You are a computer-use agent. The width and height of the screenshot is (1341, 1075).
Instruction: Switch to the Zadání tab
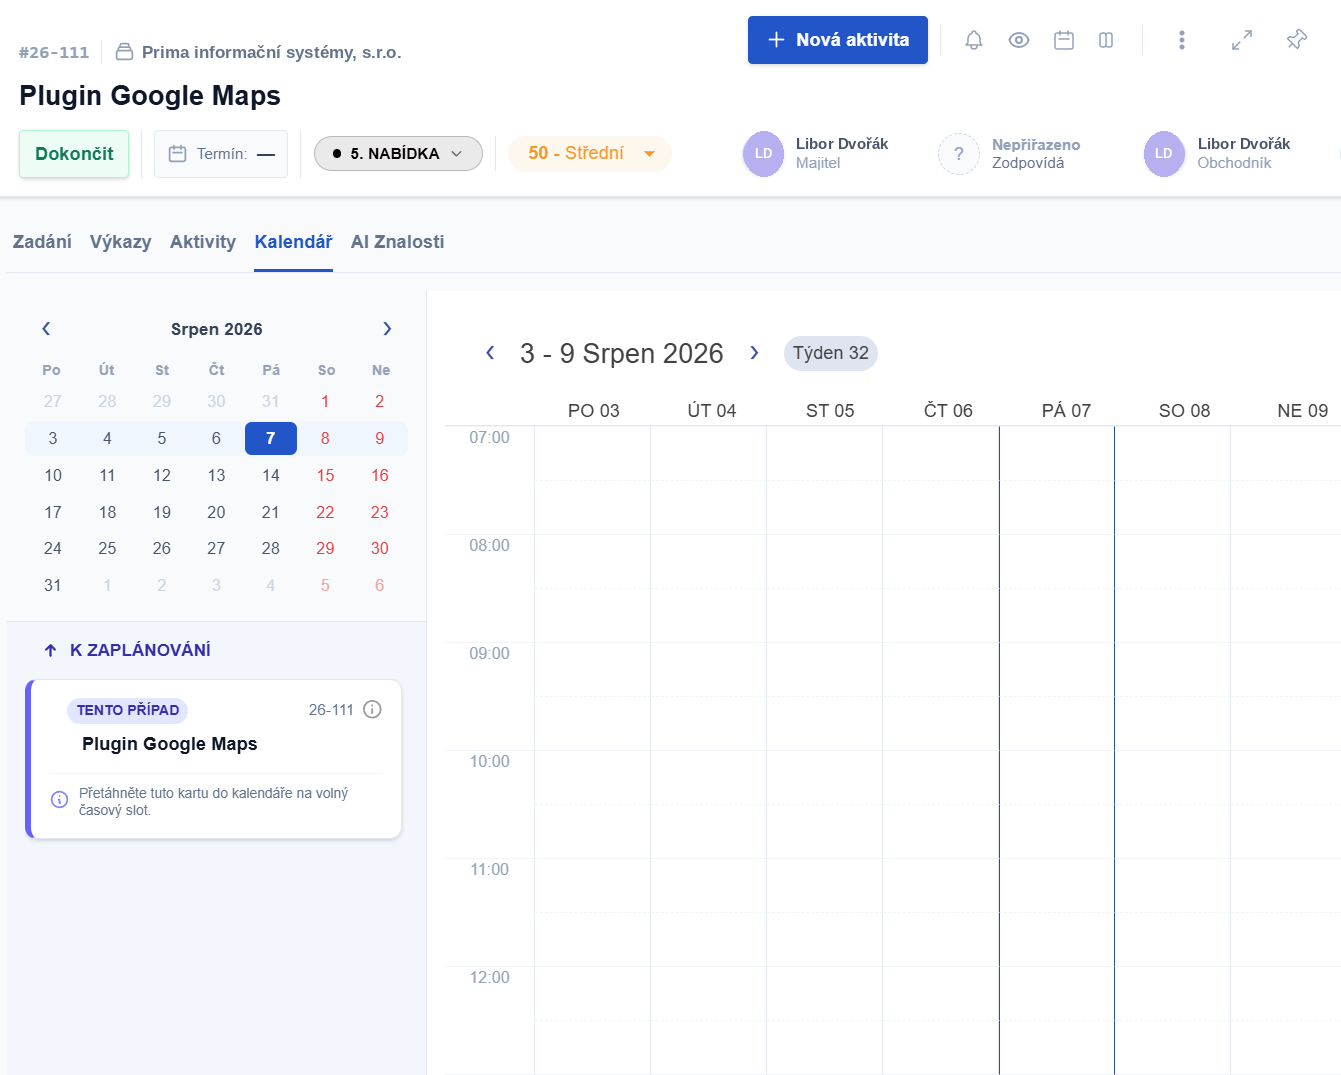[42, 242]
